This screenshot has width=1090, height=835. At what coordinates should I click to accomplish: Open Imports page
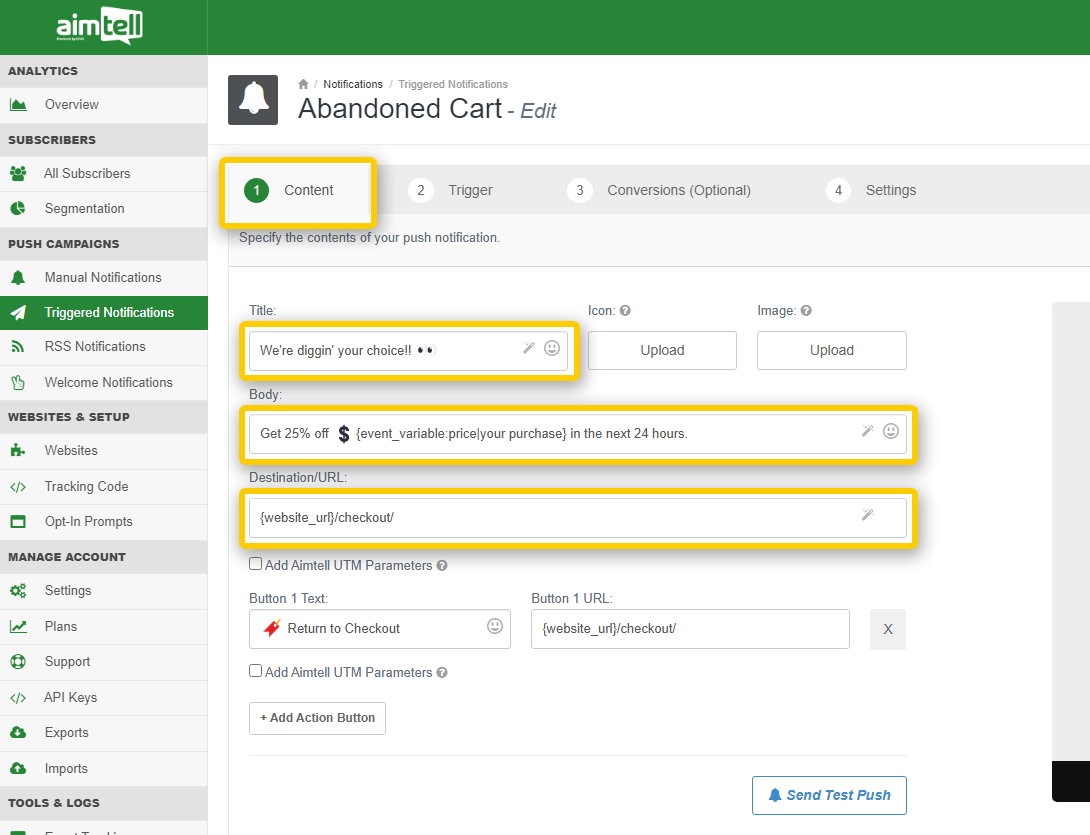[x=104, y=768]
